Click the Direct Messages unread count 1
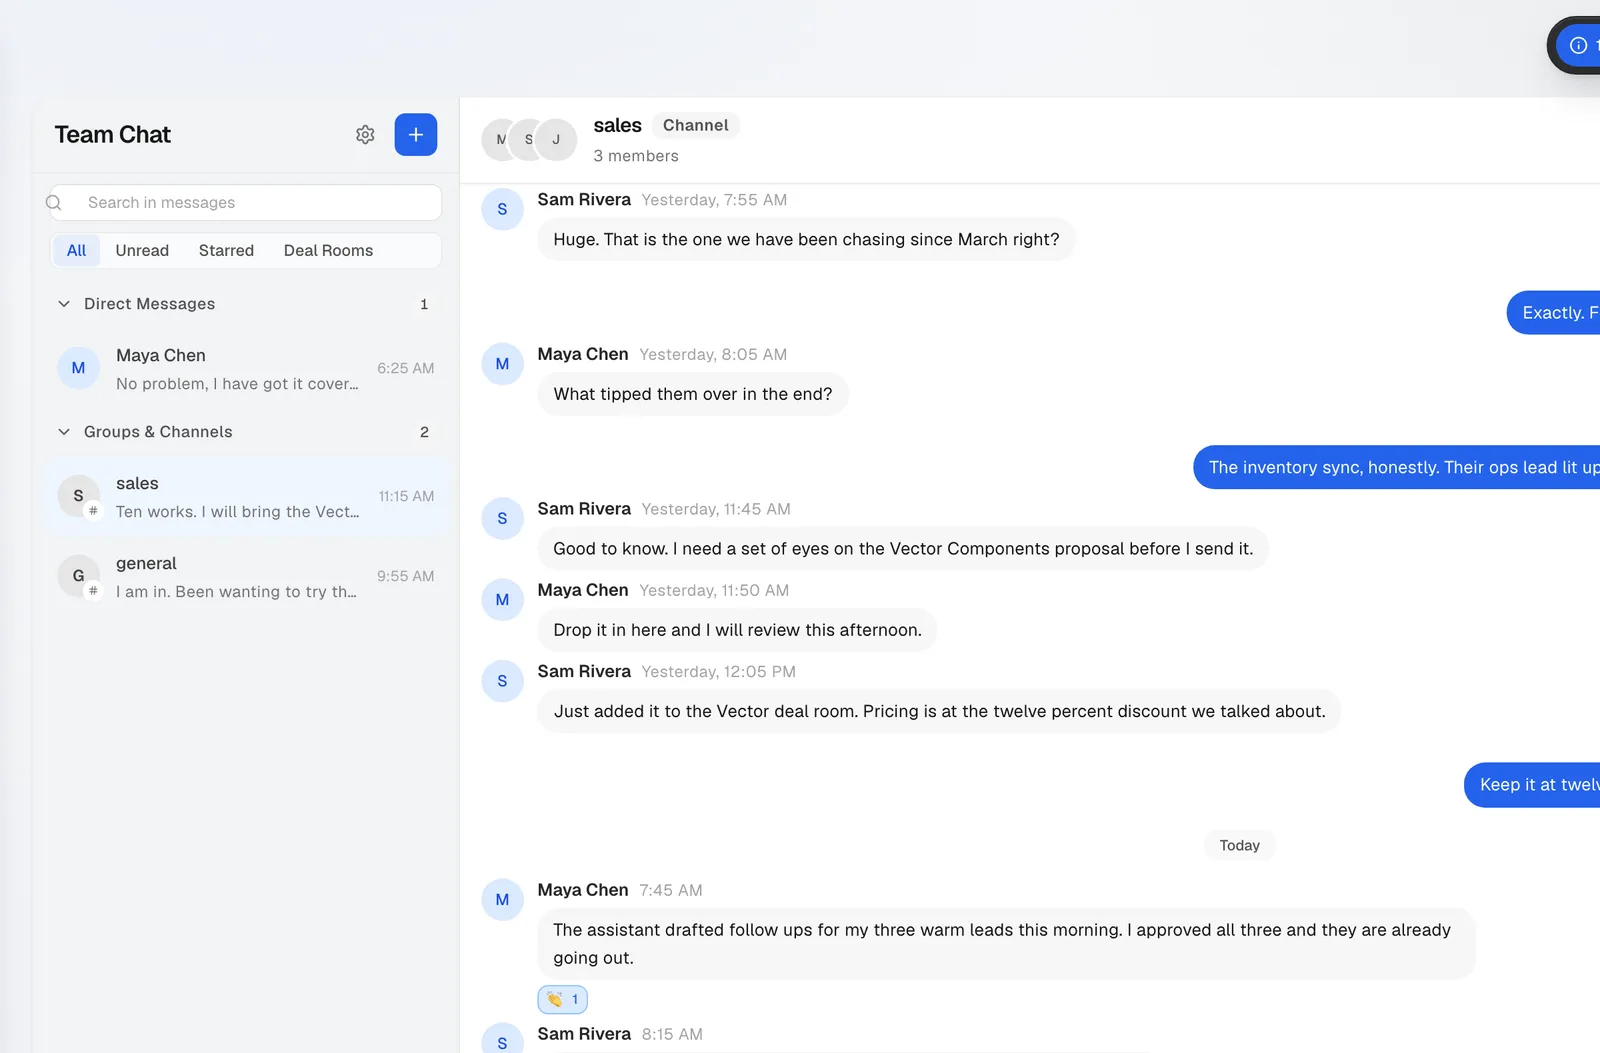1600x1053 pixels. point(424,304)
